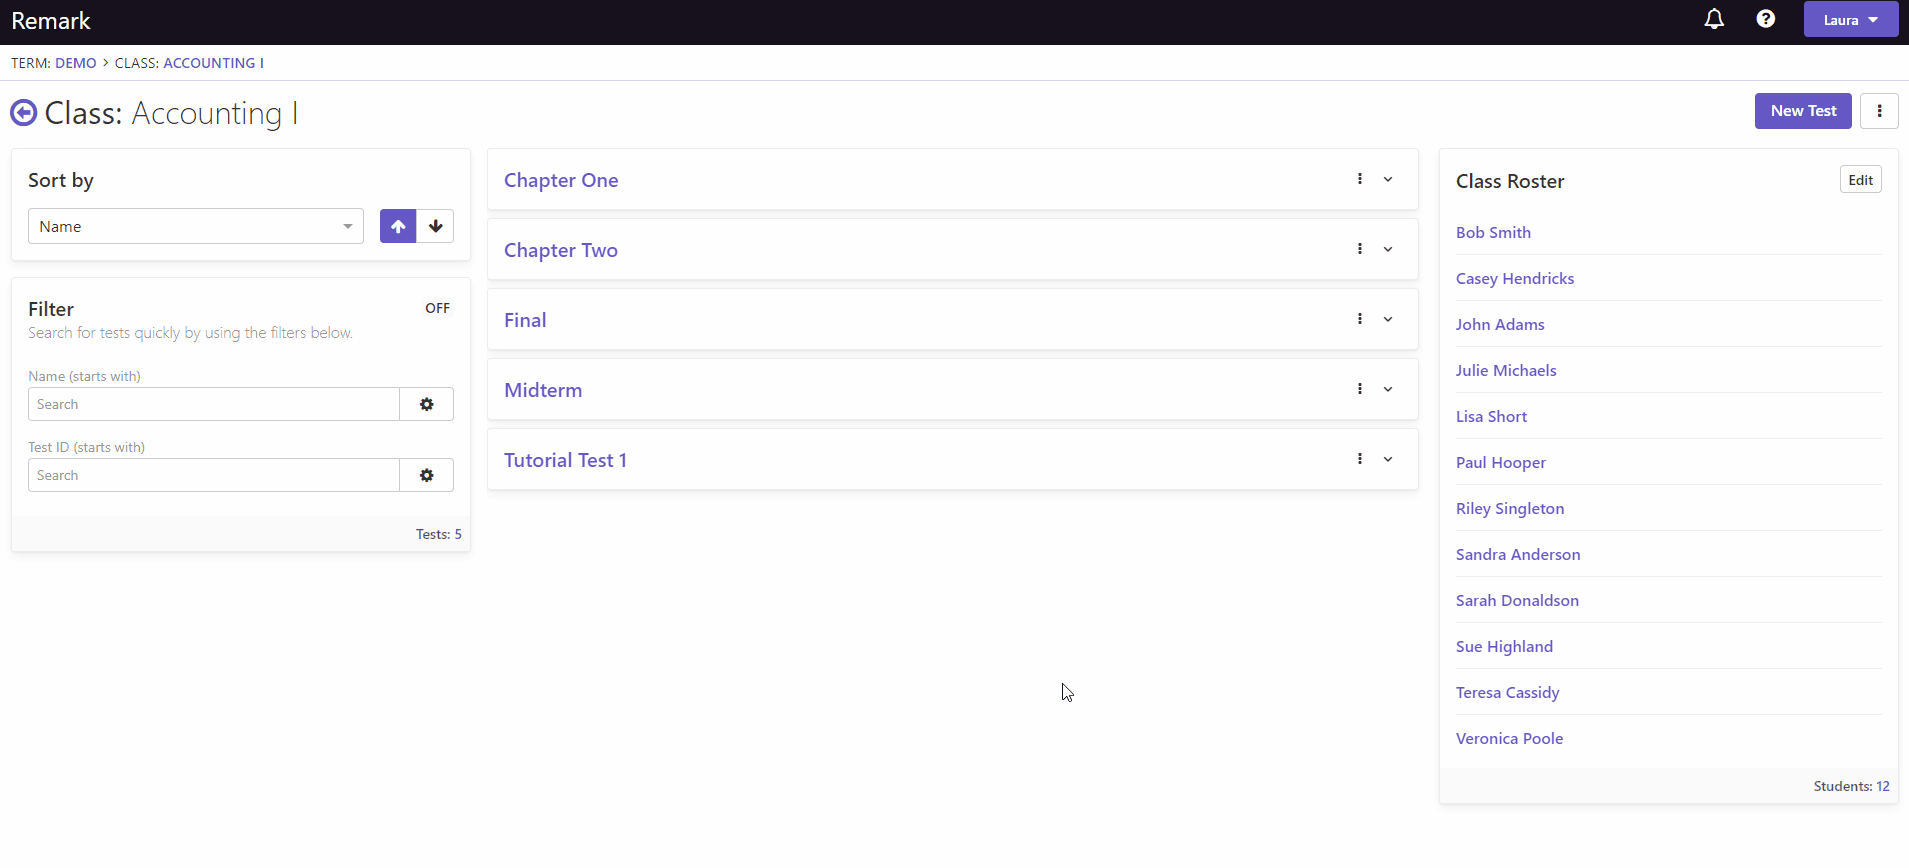Select student John Adams
Image resolution: width=1909 pixels, height=868 pixels.
pyautogui.click(x=1500, y=324)
